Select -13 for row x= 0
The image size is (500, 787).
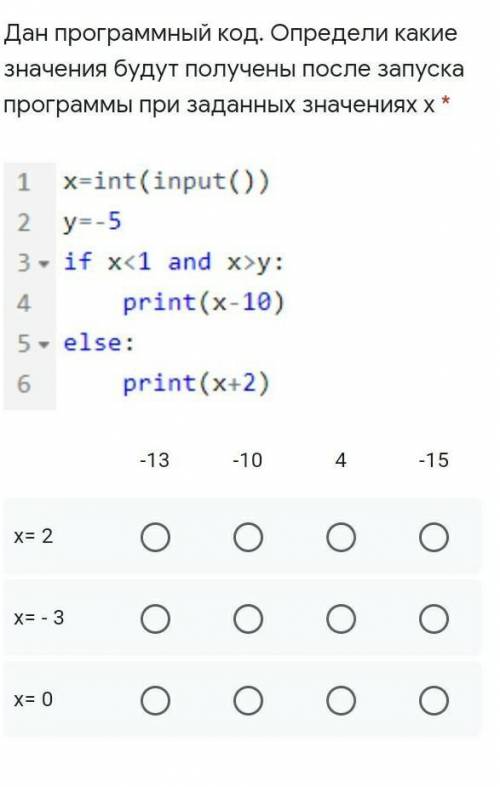tap(155, 701)
